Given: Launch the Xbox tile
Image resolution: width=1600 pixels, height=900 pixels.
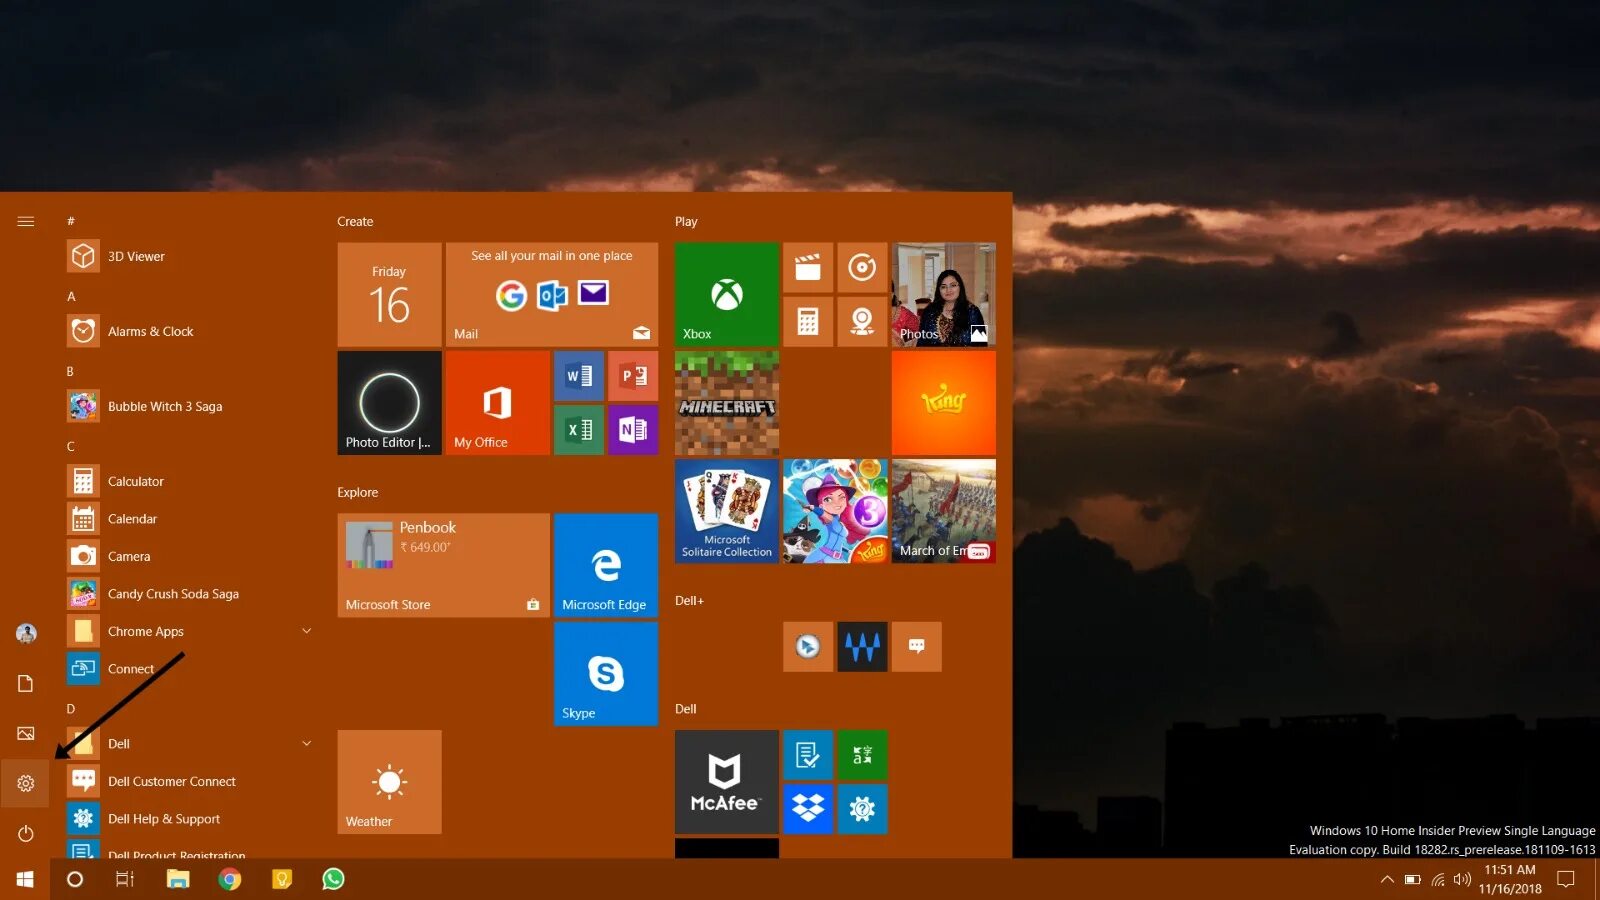Looking at the screenshot, I should [x=727, y=294].
